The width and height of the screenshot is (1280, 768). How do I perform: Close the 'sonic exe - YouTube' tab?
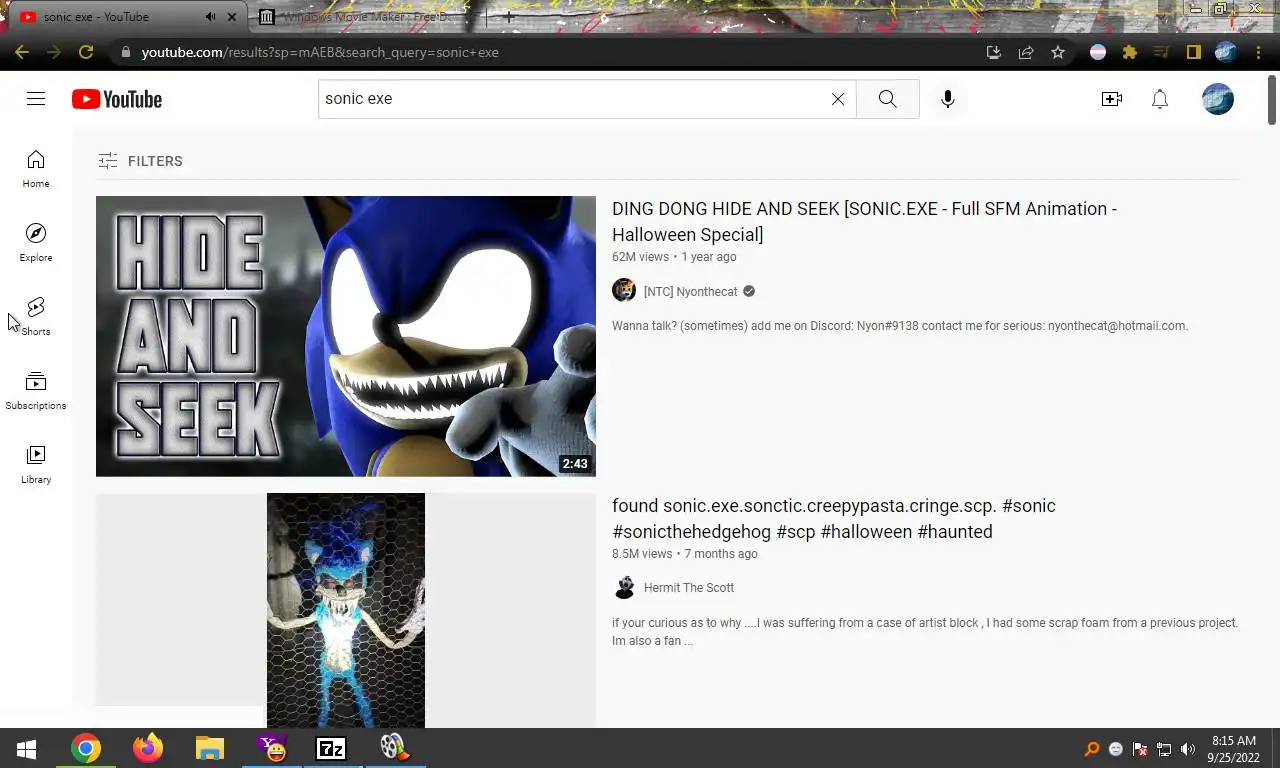233,17
